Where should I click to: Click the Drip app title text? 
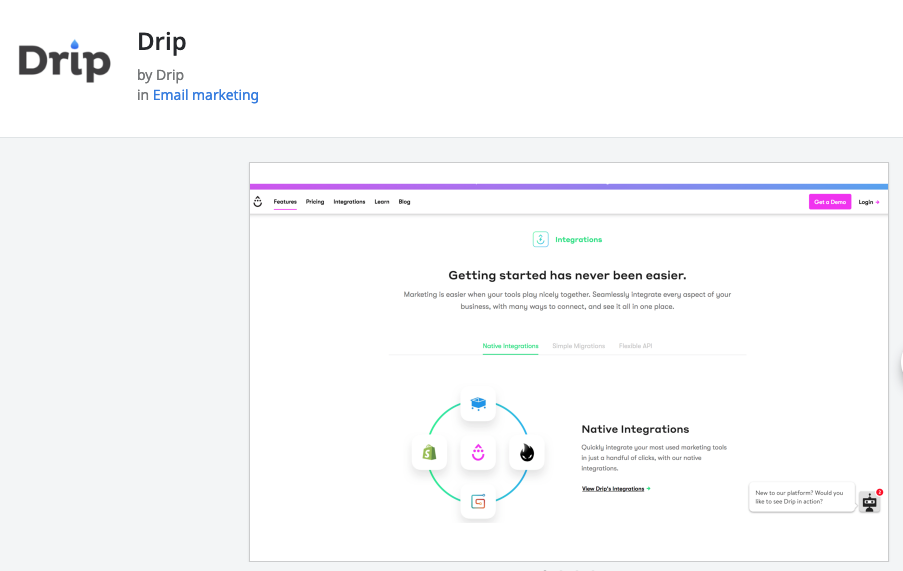pos(162,42)
